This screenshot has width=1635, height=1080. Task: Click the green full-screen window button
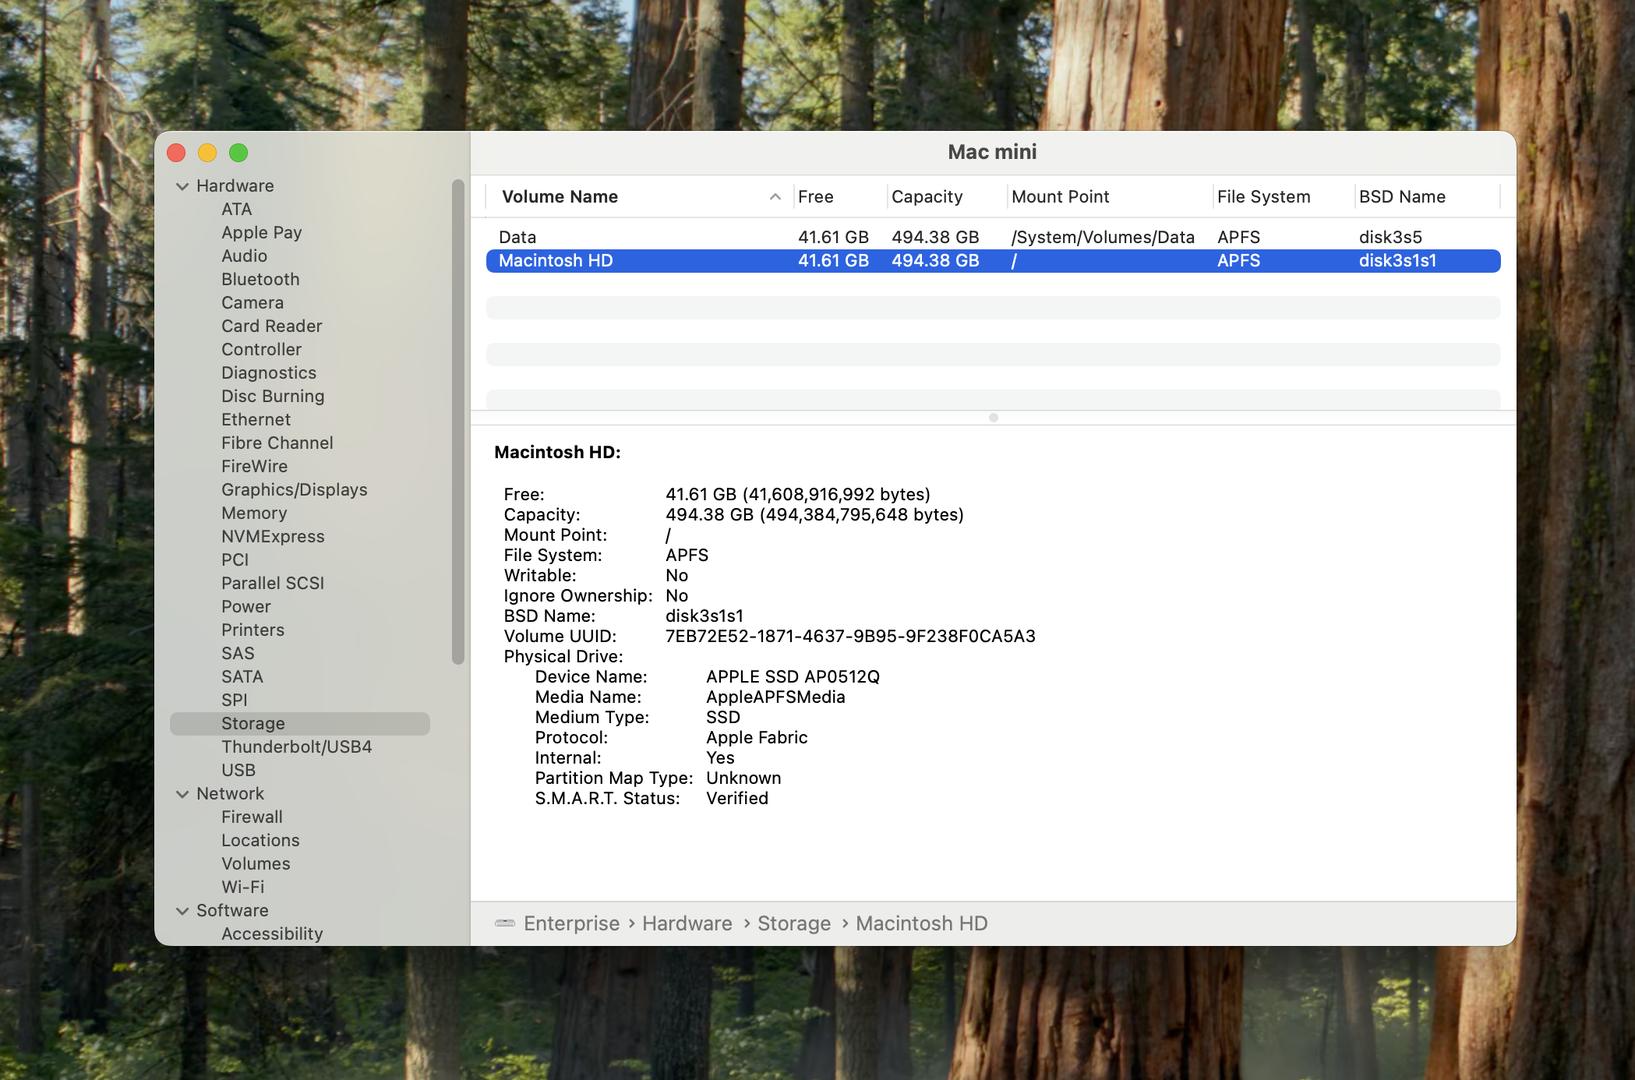tap(238, 153)
